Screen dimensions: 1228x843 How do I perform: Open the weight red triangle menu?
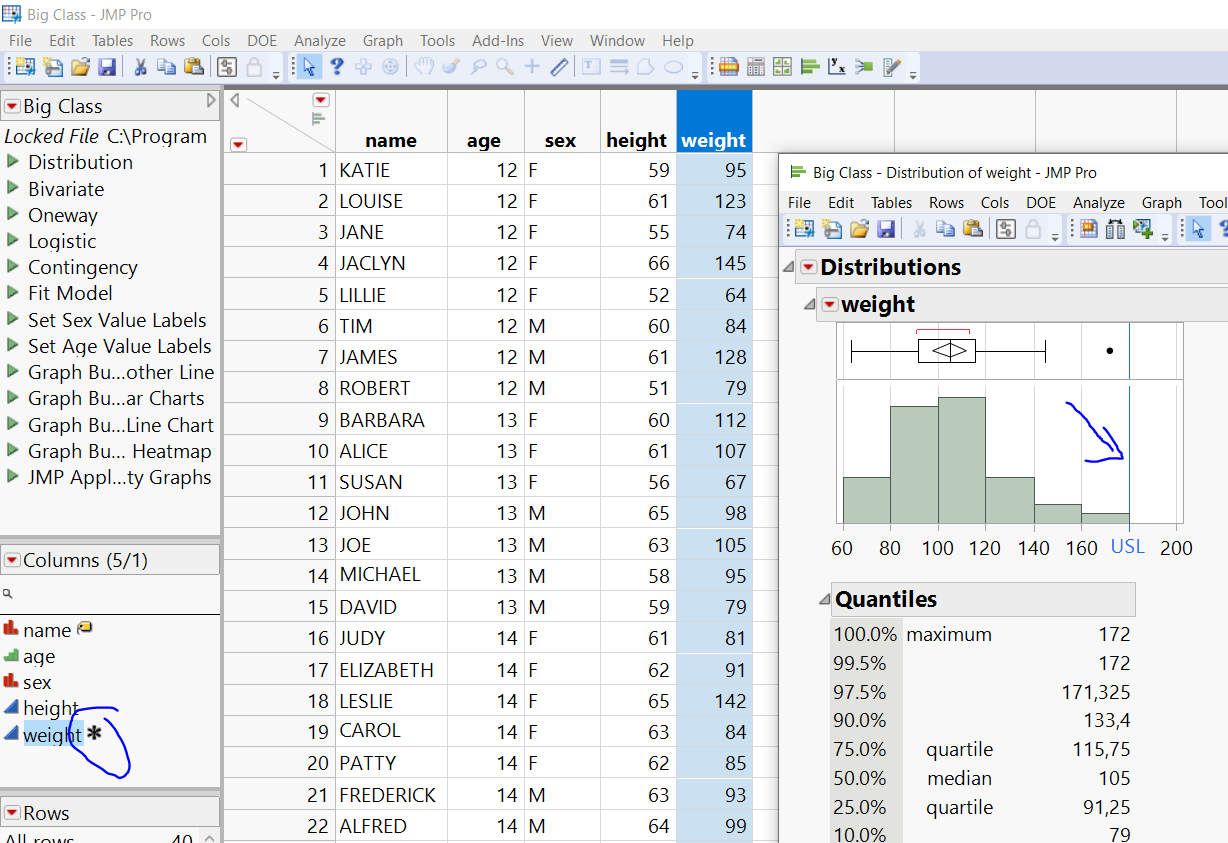tap(828, 305)
